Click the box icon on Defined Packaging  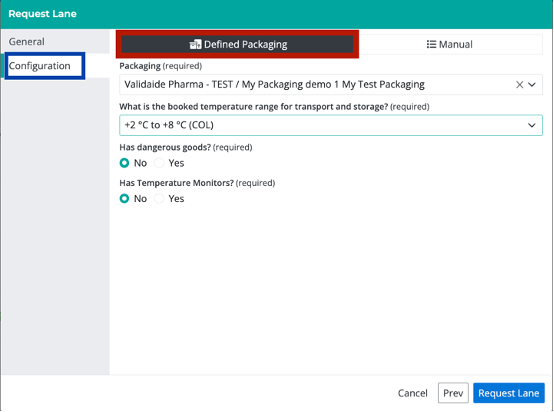coord(195,45)
